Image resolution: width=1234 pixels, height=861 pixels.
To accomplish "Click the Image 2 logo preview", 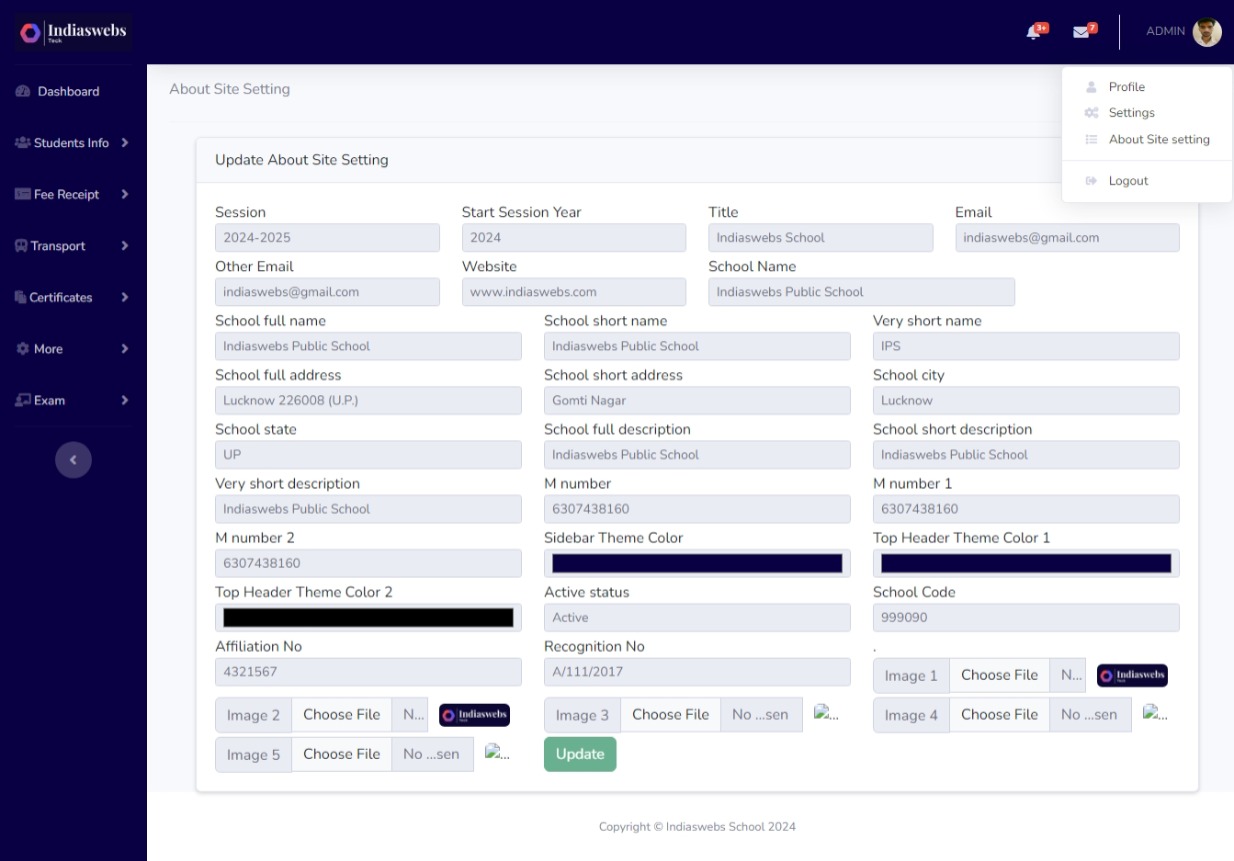I will [x=474, y=715].
